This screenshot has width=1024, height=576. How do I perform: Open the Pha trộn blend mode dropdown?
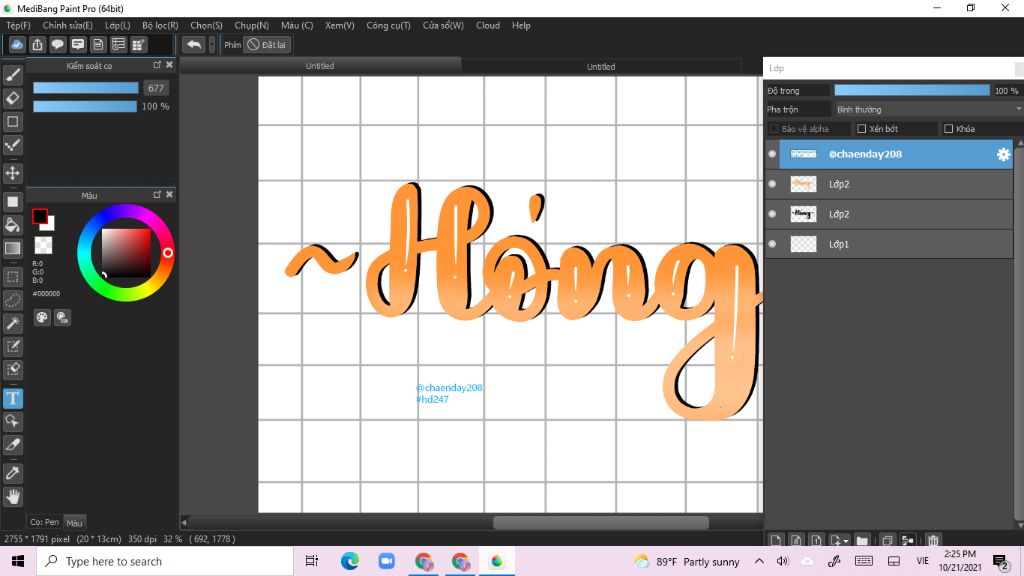coord(927,109)
